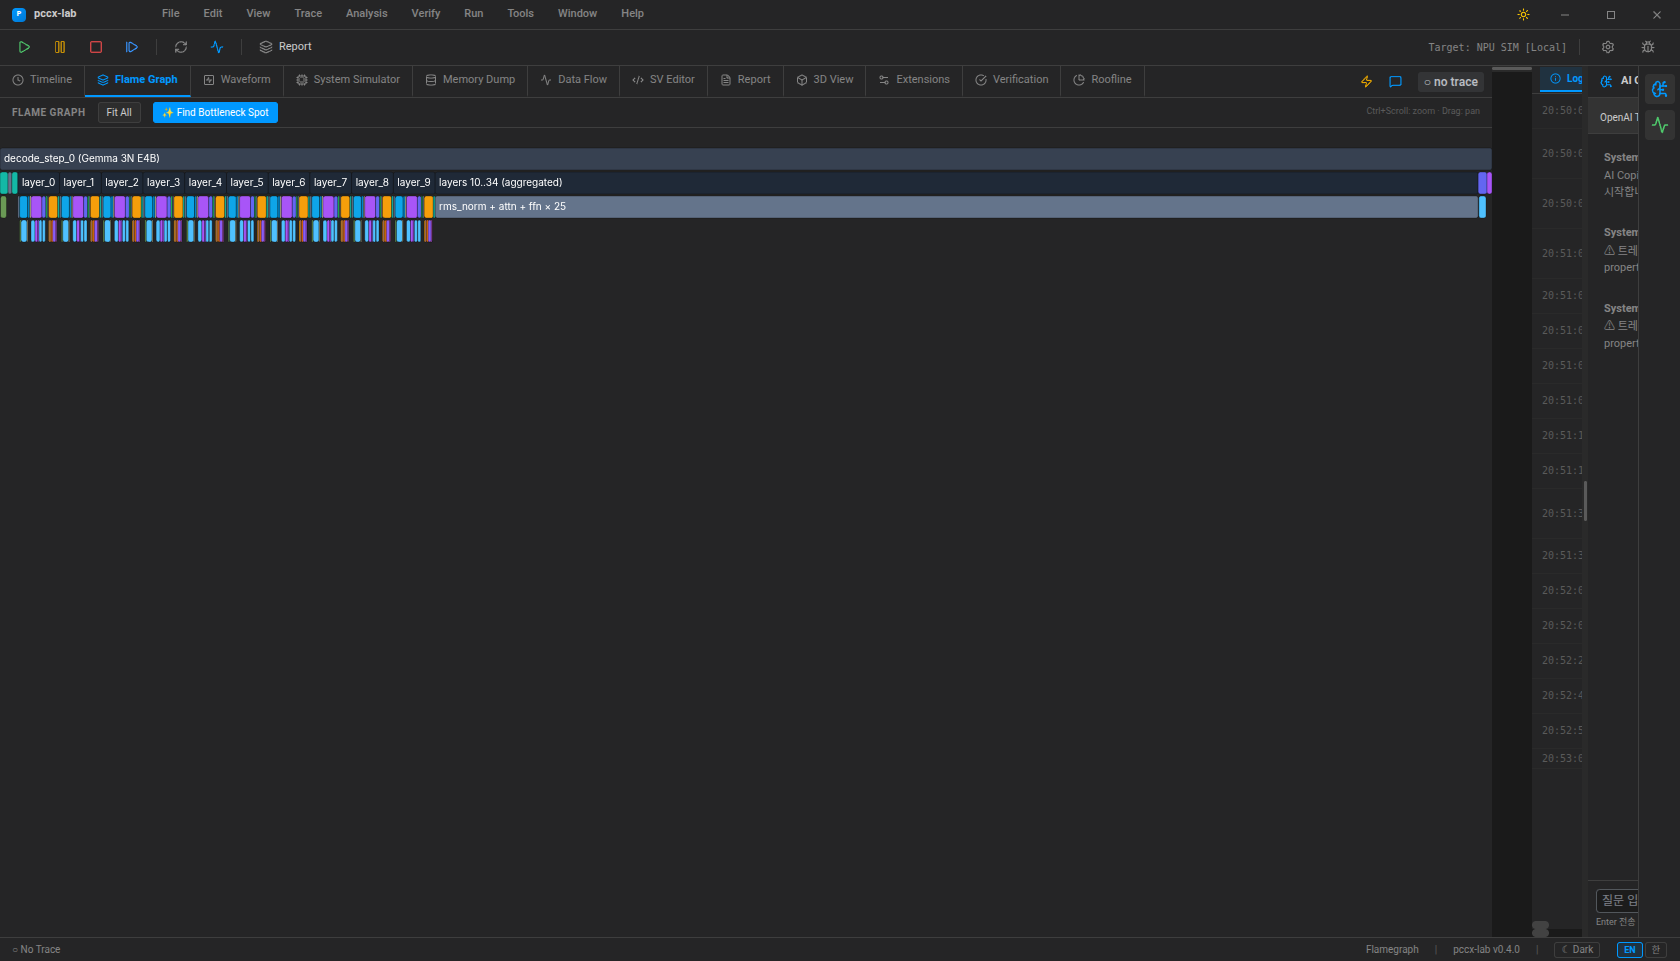
Task: Select the layers 10..34 aggregated flame bar
Action: (955, 183)
